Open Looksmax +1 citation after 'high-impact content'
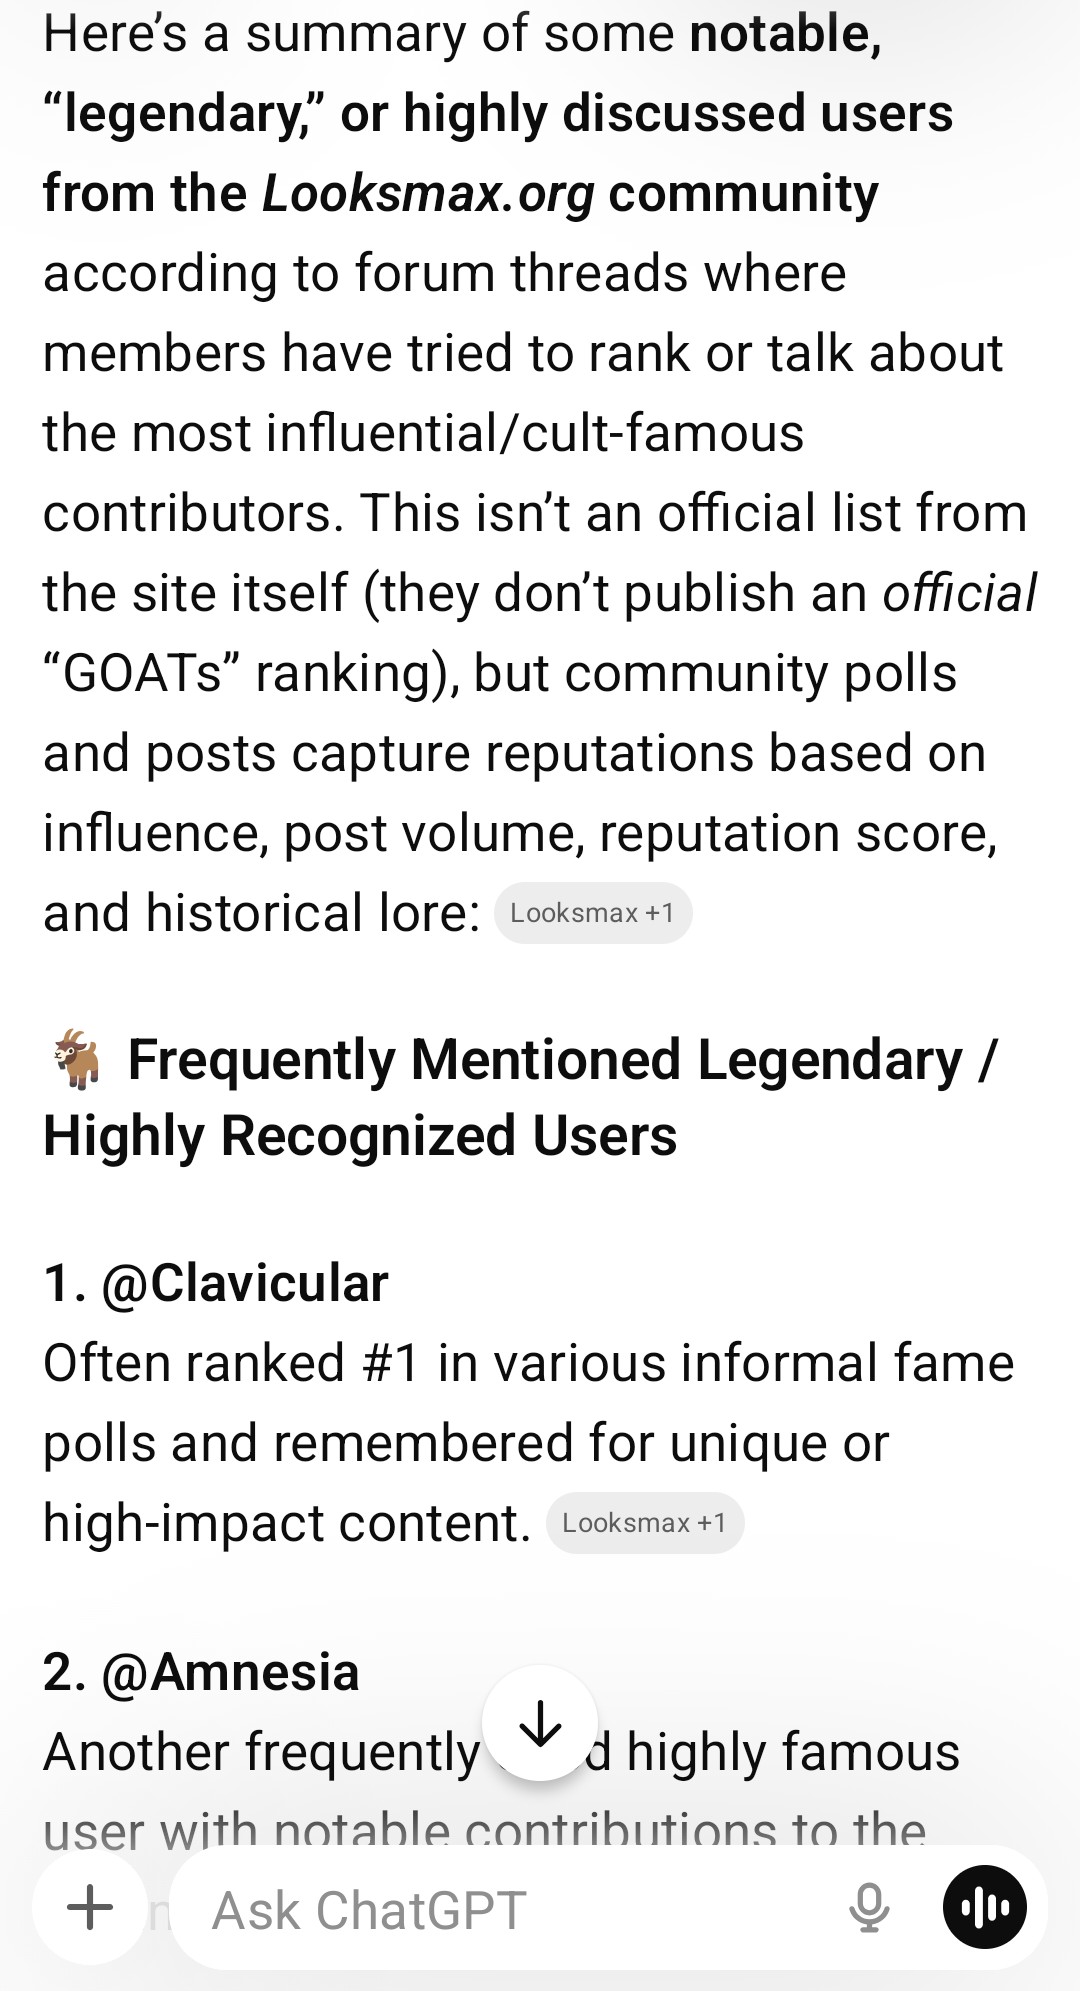Viewport: 1080px width, 1991px height. [645, 1523]
